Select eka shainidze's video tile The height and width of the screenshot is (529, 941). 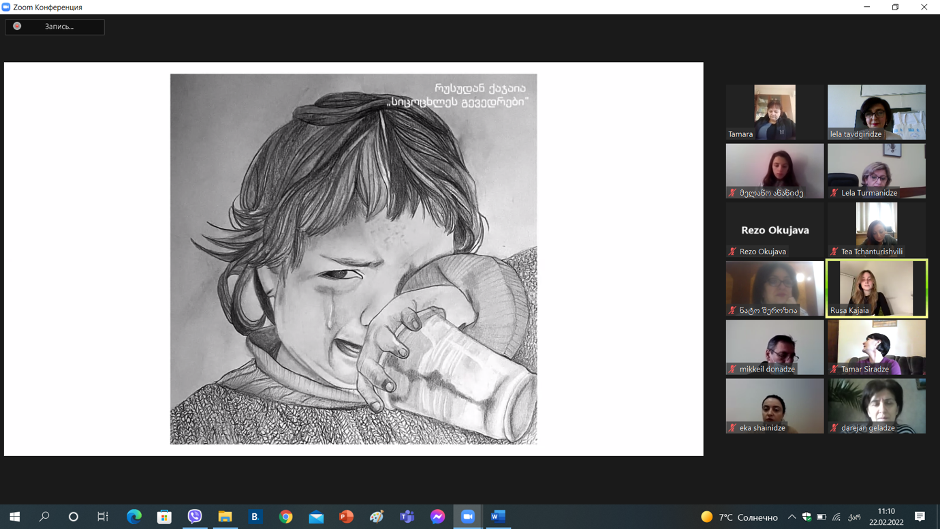coord(775,406)
